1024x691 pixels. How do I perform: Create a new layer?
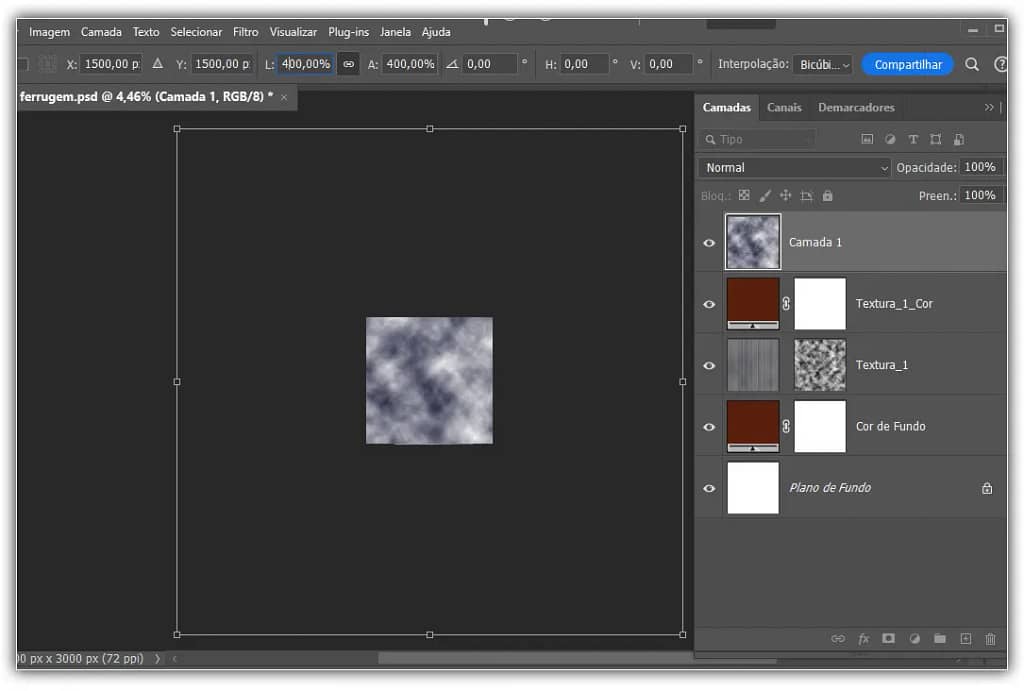[x=965, y=638]
